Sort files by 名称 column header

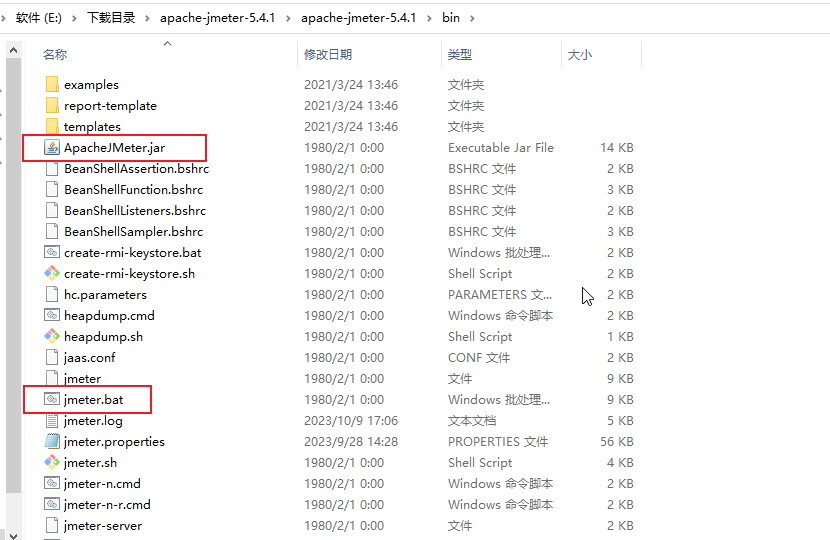click(55, 55)
